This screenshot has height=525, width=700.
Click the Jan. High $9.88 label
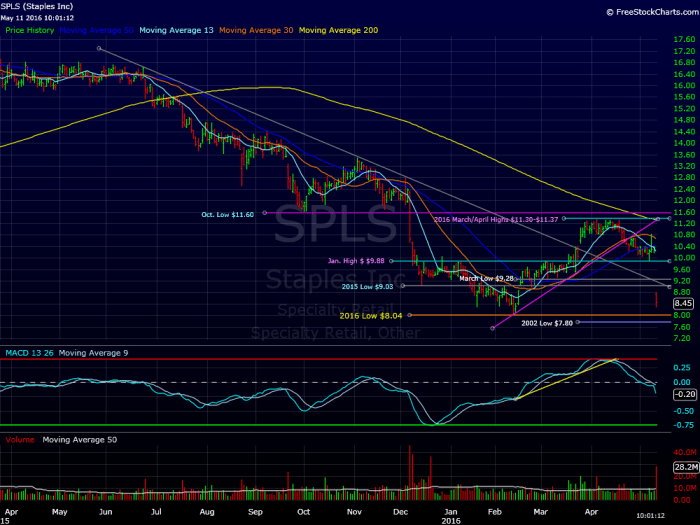(356, 261)
